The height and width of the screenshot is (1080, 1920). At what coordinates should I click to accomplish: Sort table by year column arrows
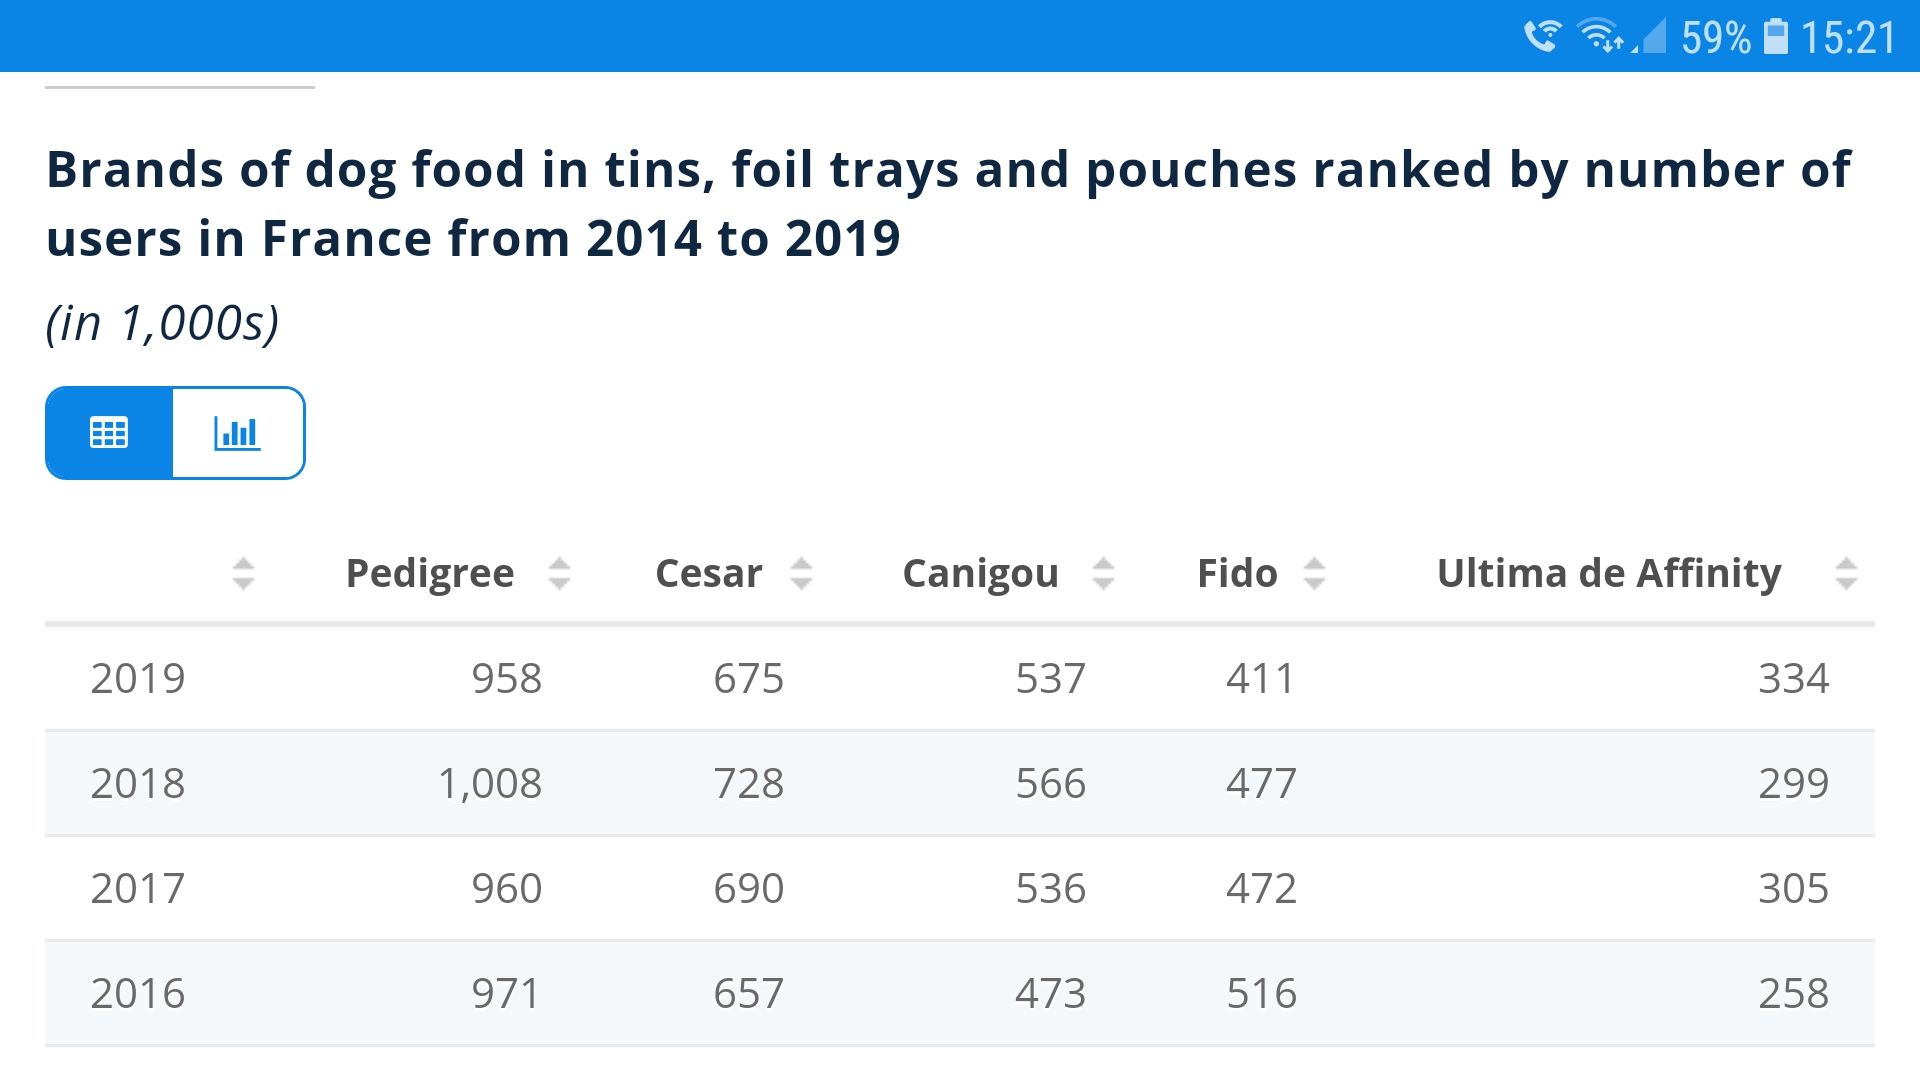(243, 574)
